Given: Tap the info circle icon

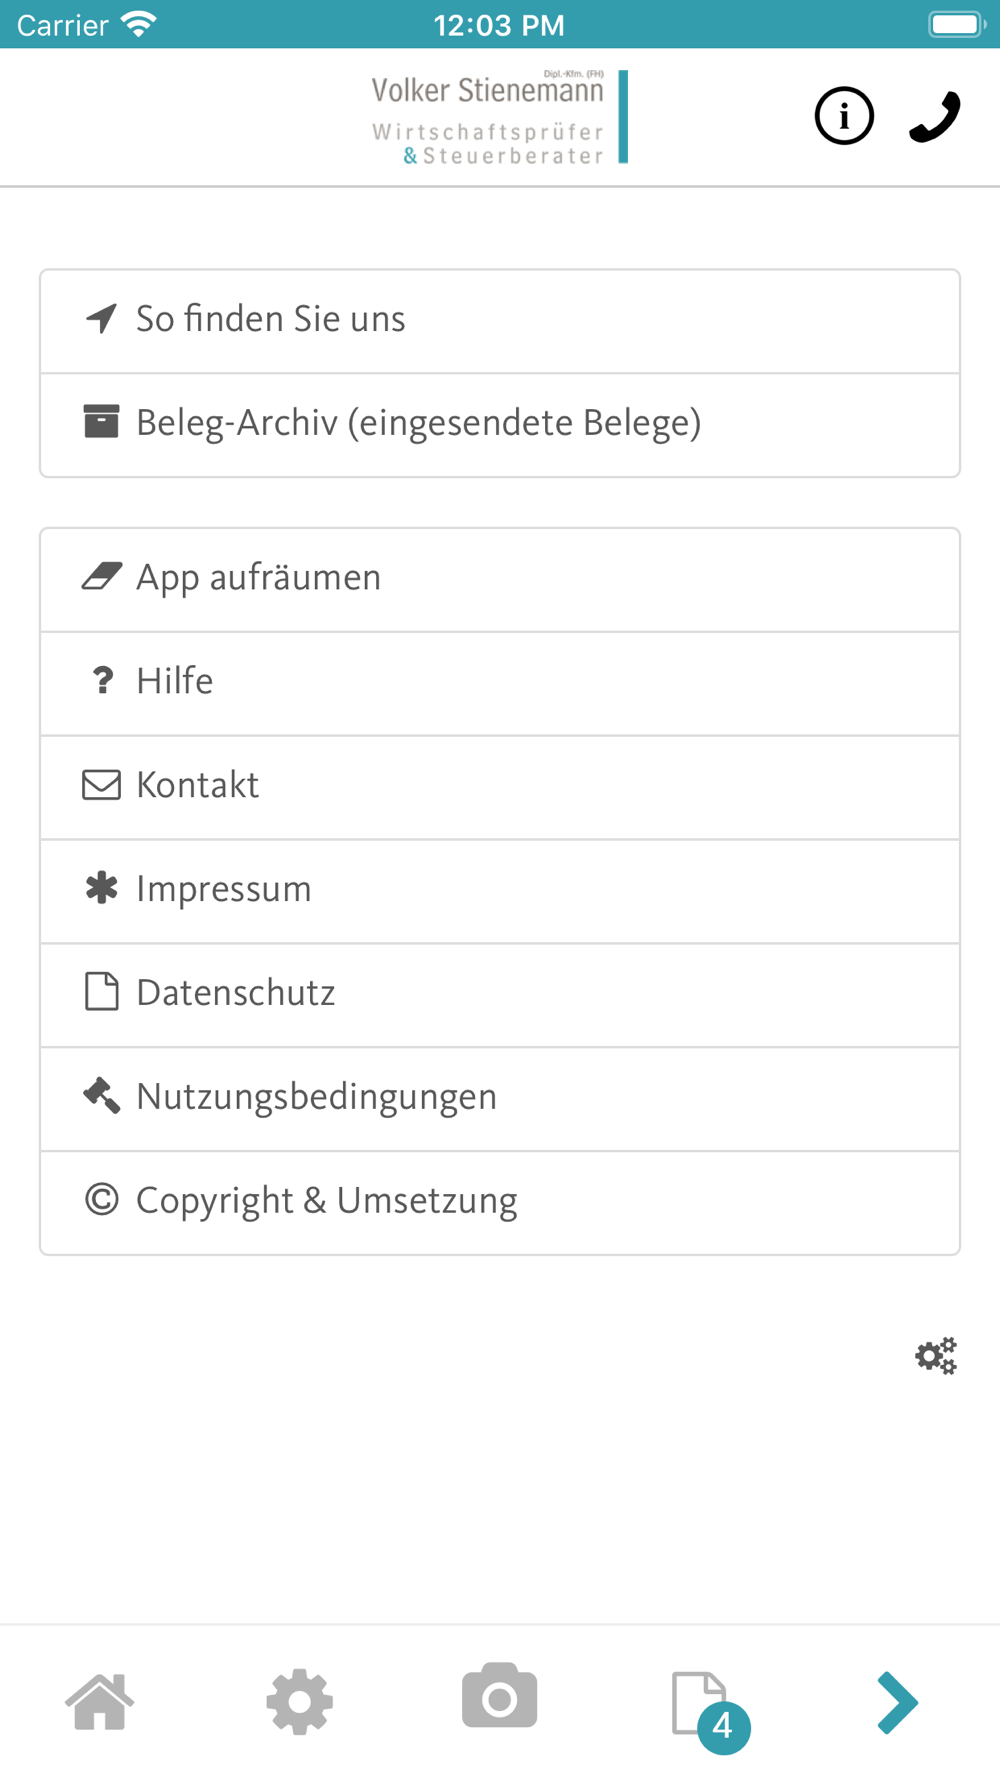Looking at the screenshot, I should coord(844,116).
